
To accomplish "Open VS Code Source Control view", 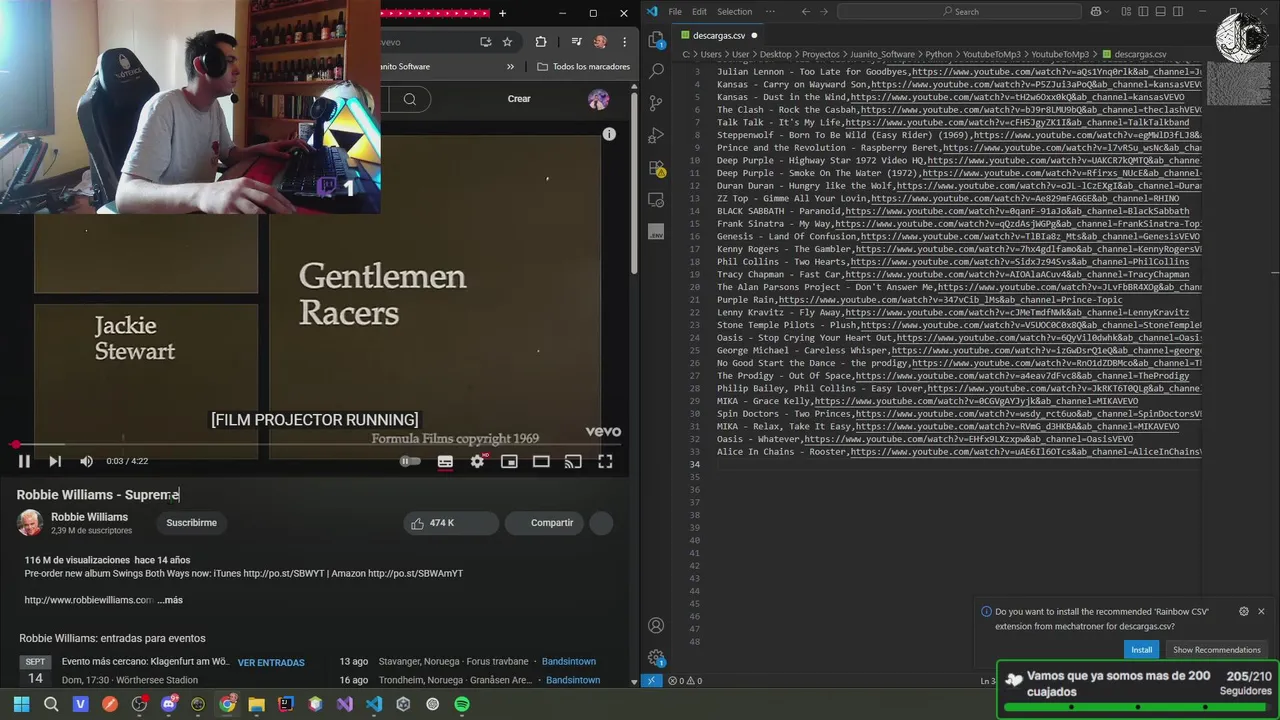I will click(x=656, y=103).
